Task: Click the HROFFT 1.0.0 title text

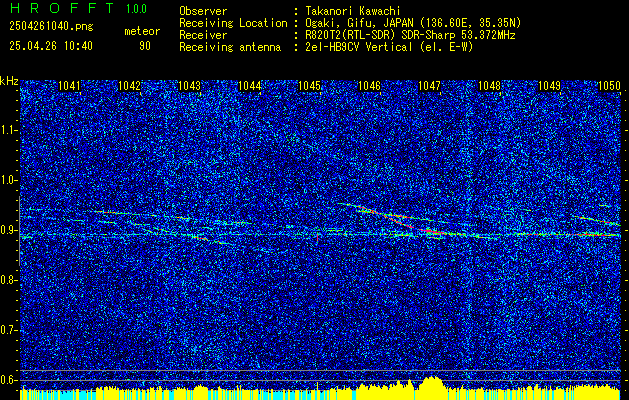Action: (x=78, y=8)
